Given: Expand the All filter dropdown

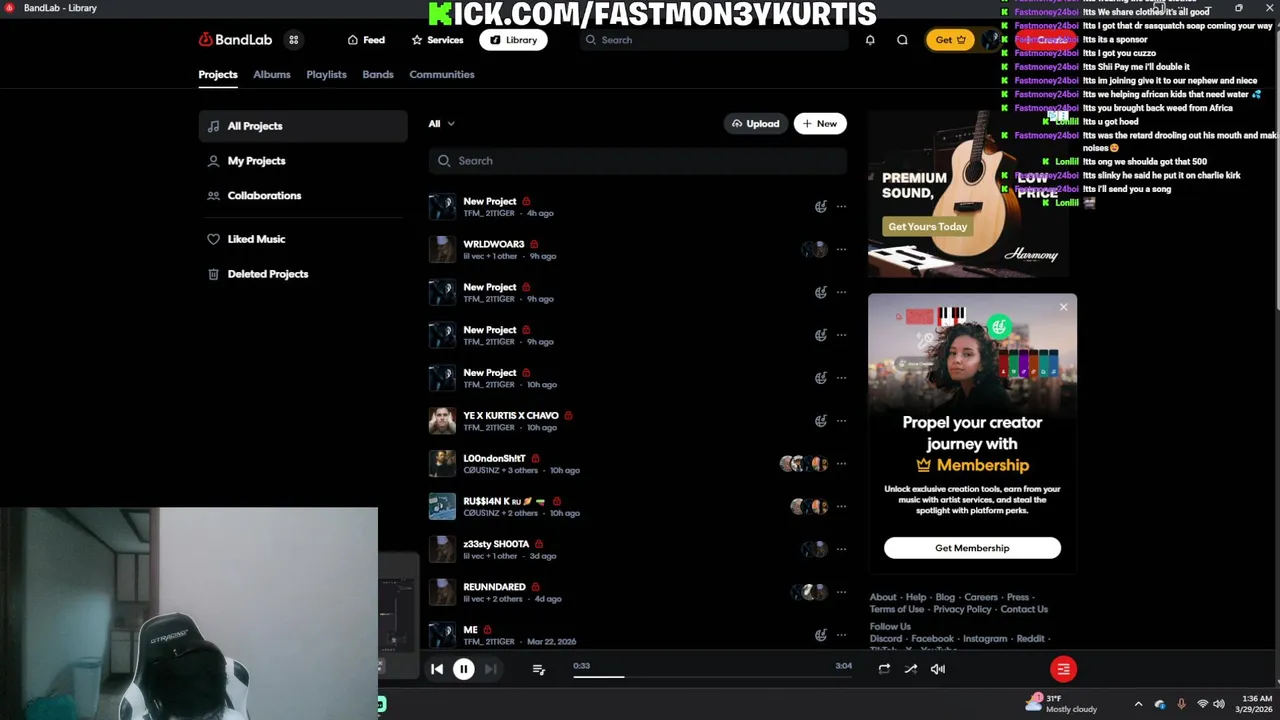Looking at the screenshot, I should [x=441, y=124].
